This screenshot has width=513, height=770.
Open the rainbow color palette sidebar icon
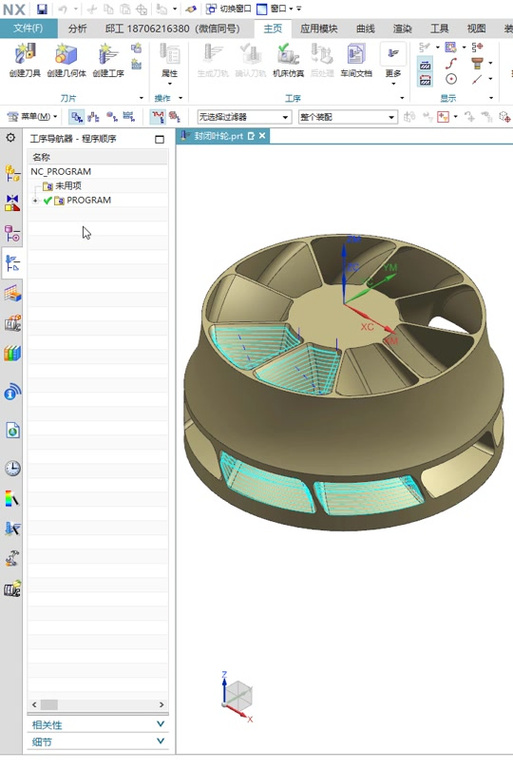pyautogui.click(x=12, y=498)
